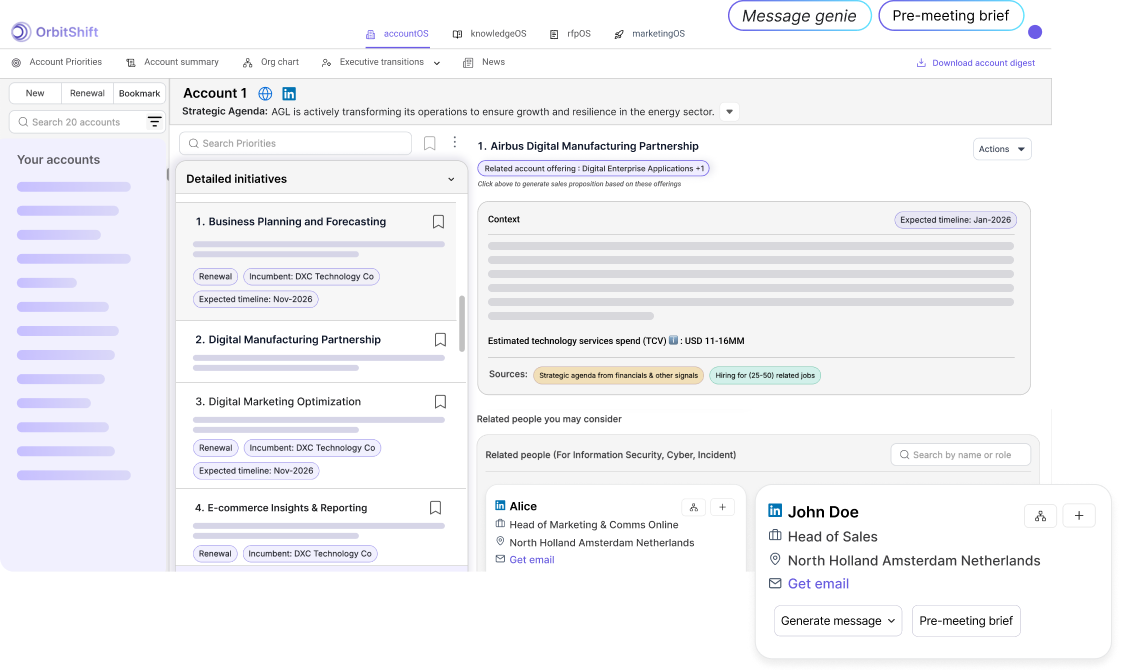Click John Doe's Get email link
Viewport: 1122px width, 670px height.
pyautogui.click(x=818, y=583)
